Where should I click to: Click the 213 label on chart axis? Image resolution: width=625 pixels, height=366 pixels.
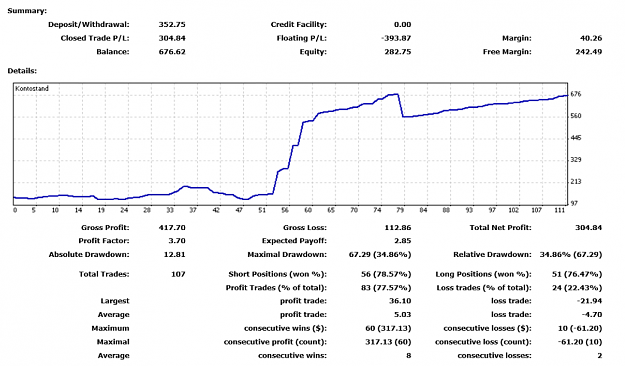pyautogui.click(x=576, y=182)
